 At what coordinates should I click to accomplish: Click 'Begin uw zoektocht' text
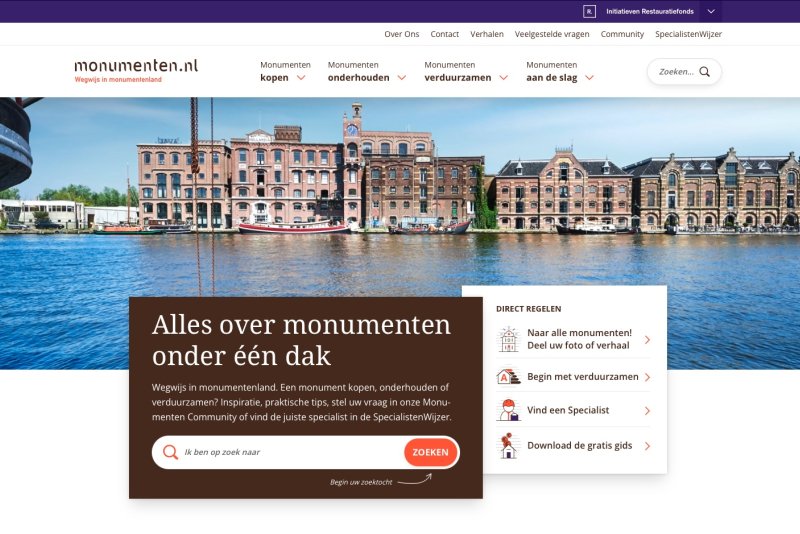point(361,482)
